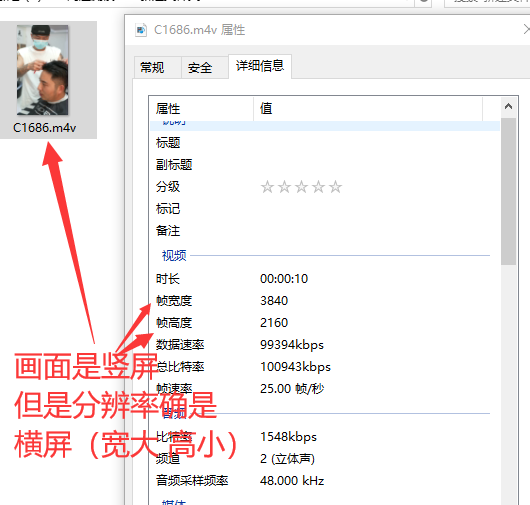Screen dimensions: 530x505
Task: Click the vertical scrollbar thumb in details list
Action: (x=508, y=191)
